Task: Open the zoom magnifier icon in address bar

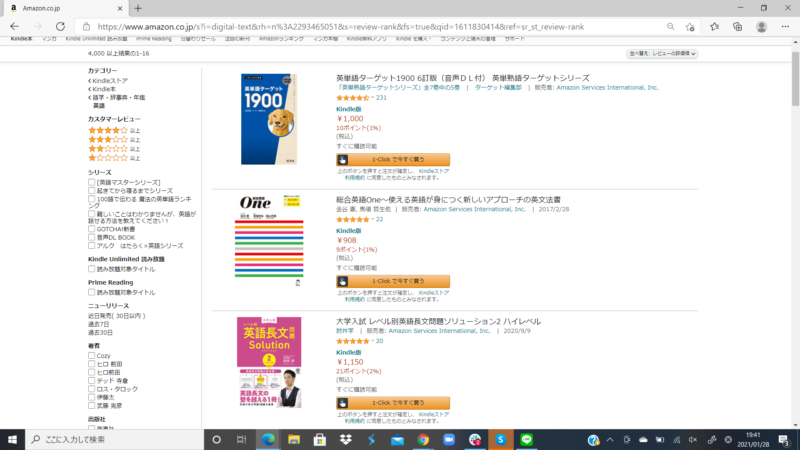Action: pyautogui.click(x=670, y=27)
